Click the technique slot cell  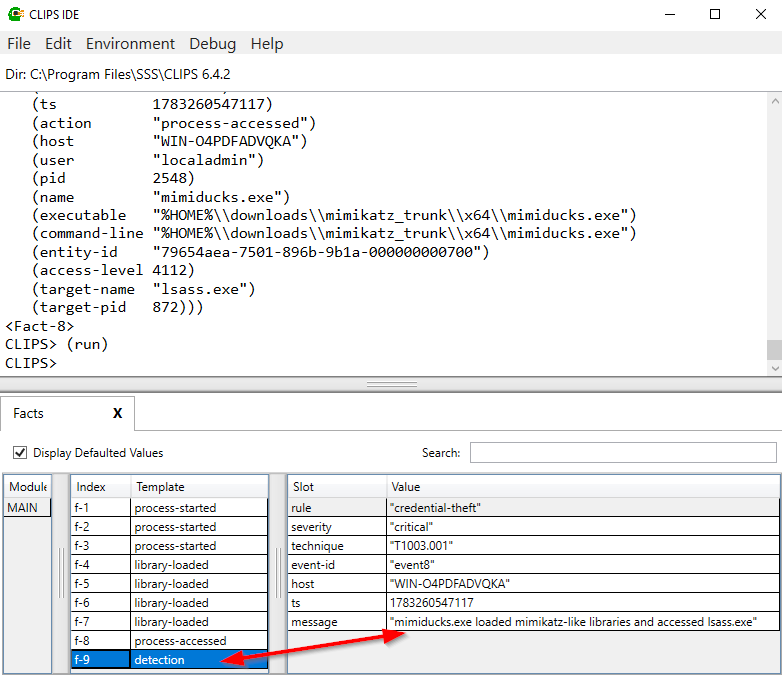[x=337, y=545]
